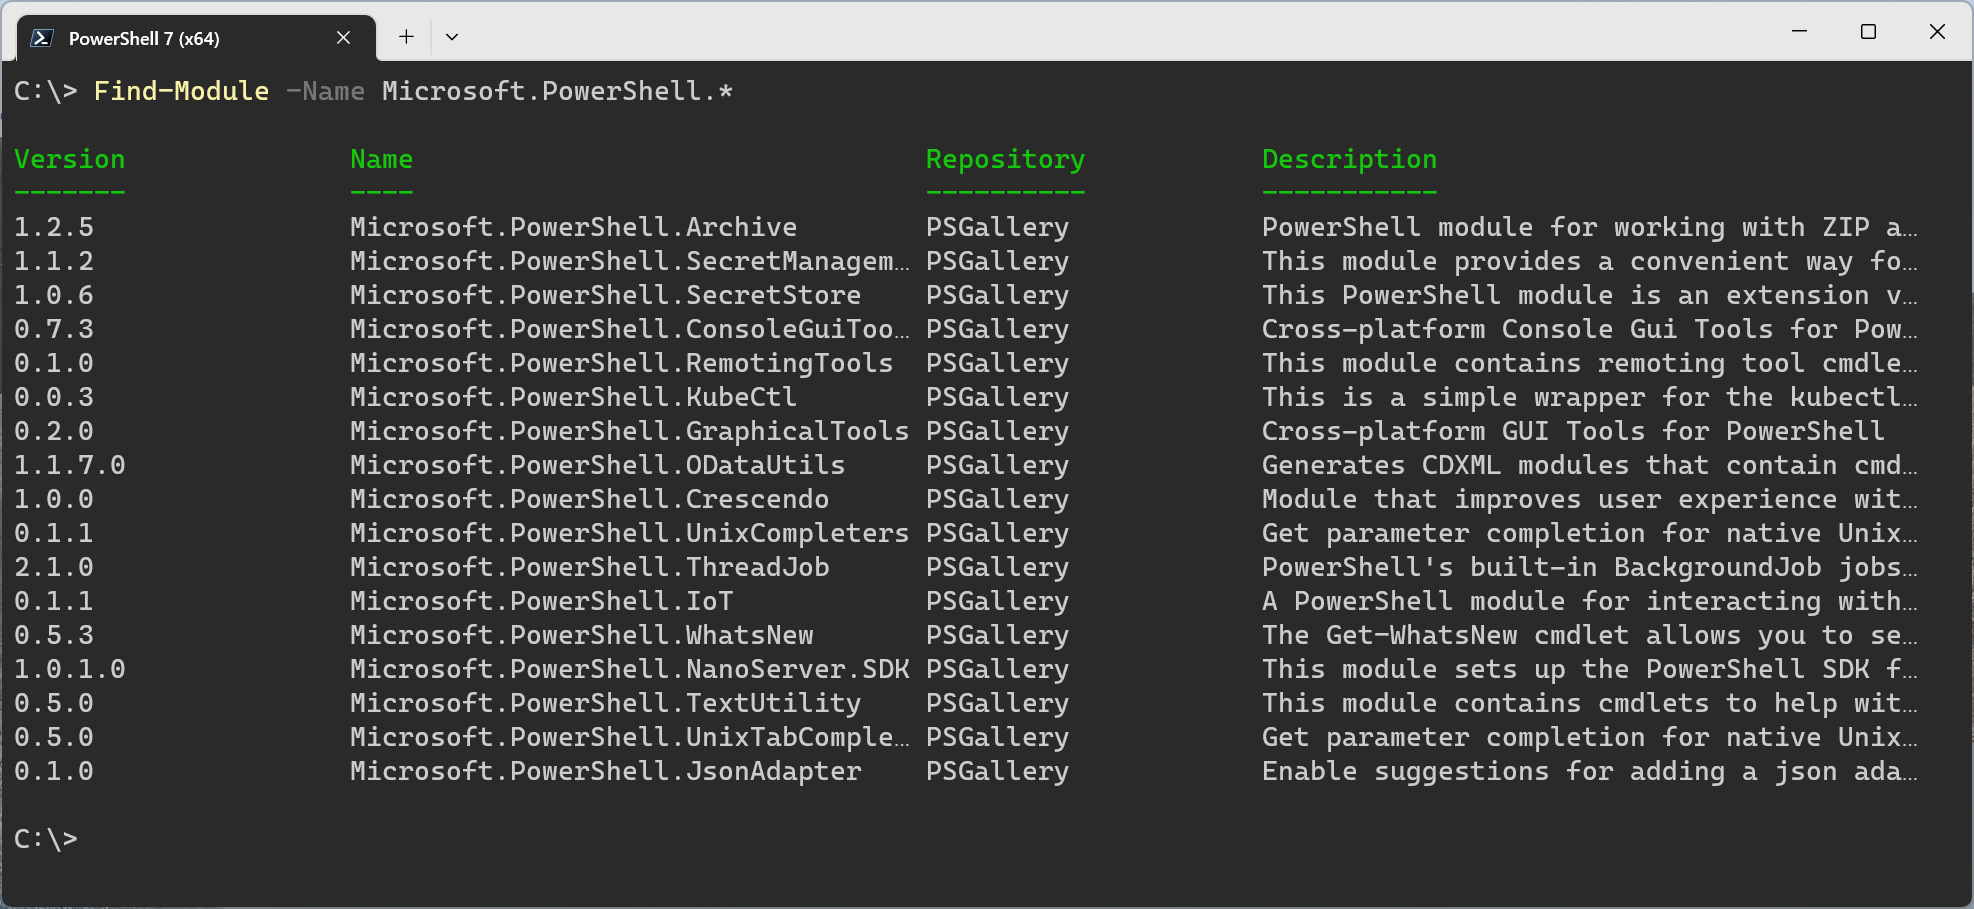Minimize the terminal window
This screenshot has height=909, width=1974.
[1799, 31]
